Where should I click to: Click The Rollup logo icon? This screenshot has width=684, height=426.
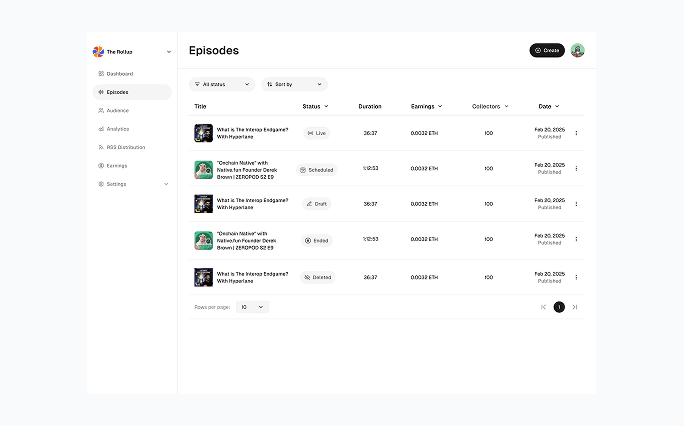pyautogui.click(x=98, y=51)
